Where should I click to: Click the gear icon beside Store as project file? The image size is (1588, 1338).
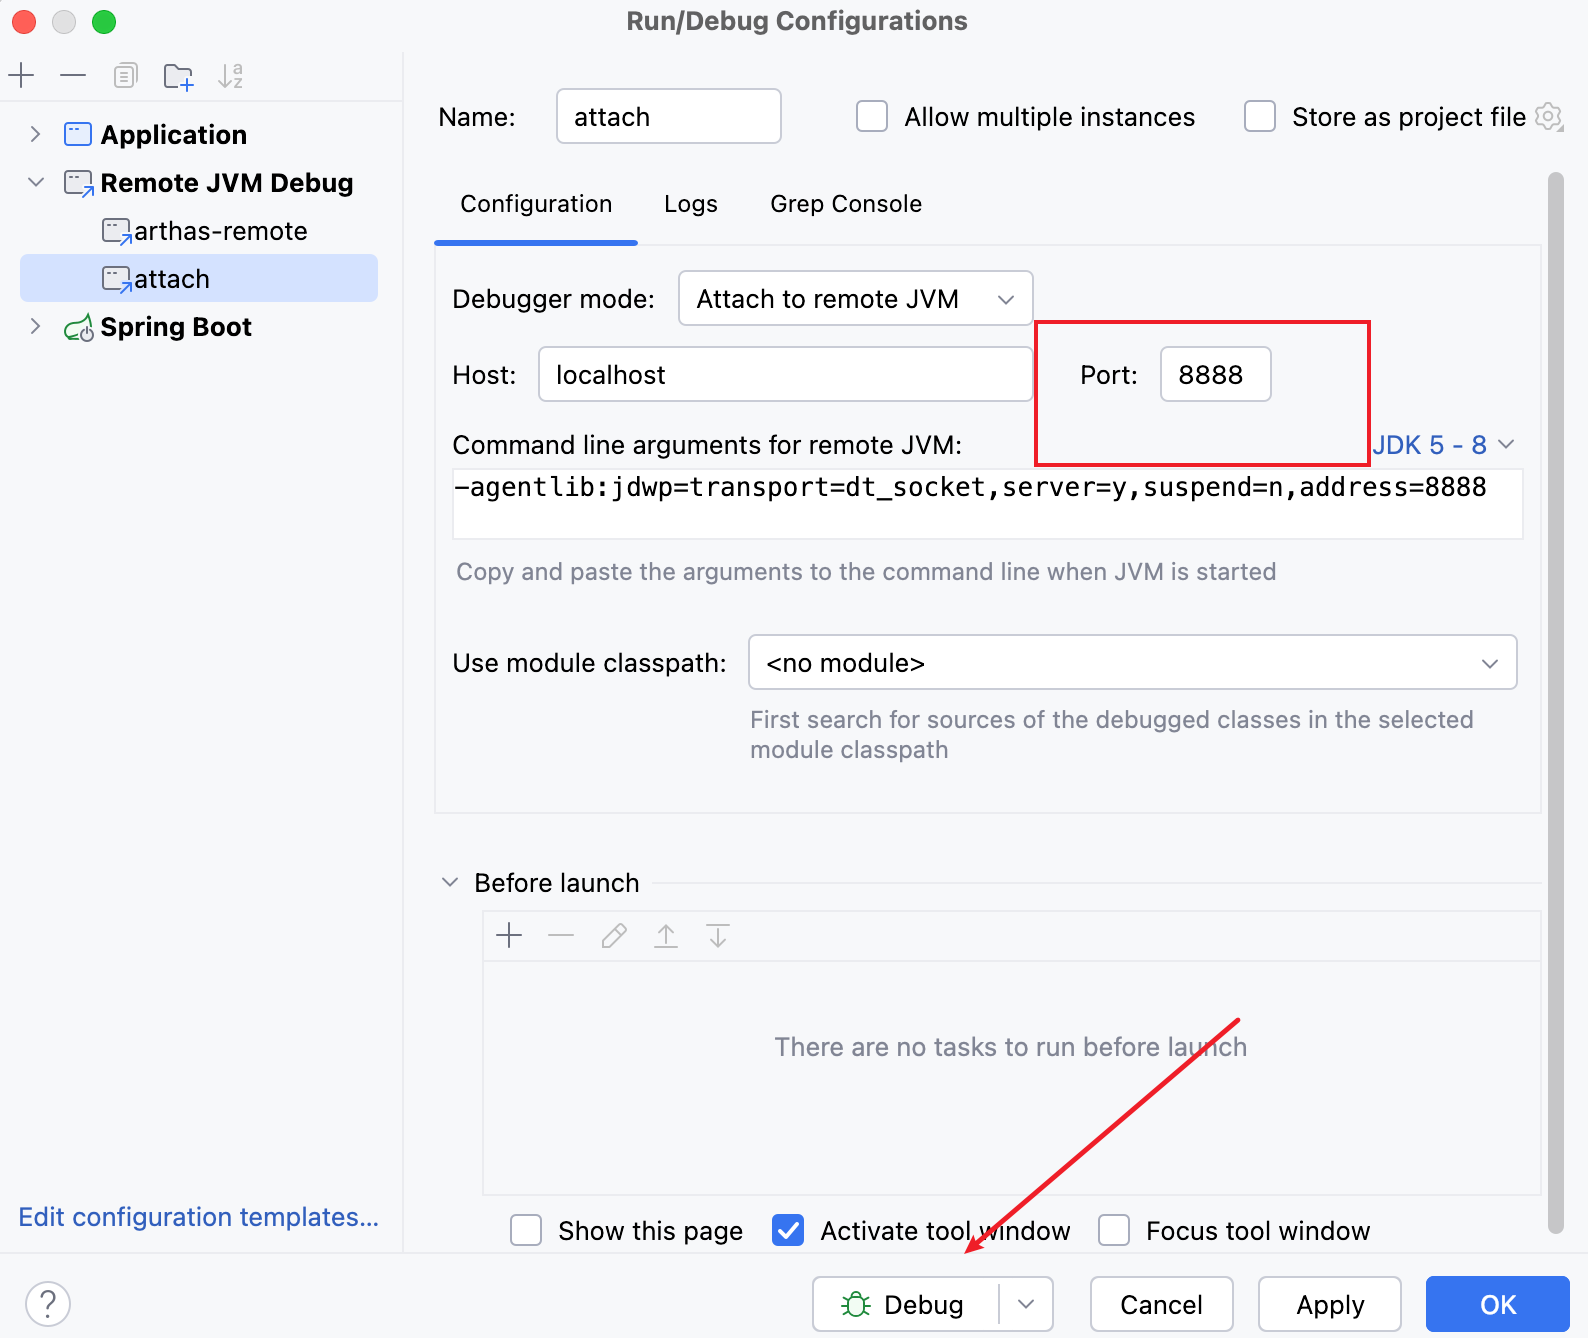tap(1548, 117)
